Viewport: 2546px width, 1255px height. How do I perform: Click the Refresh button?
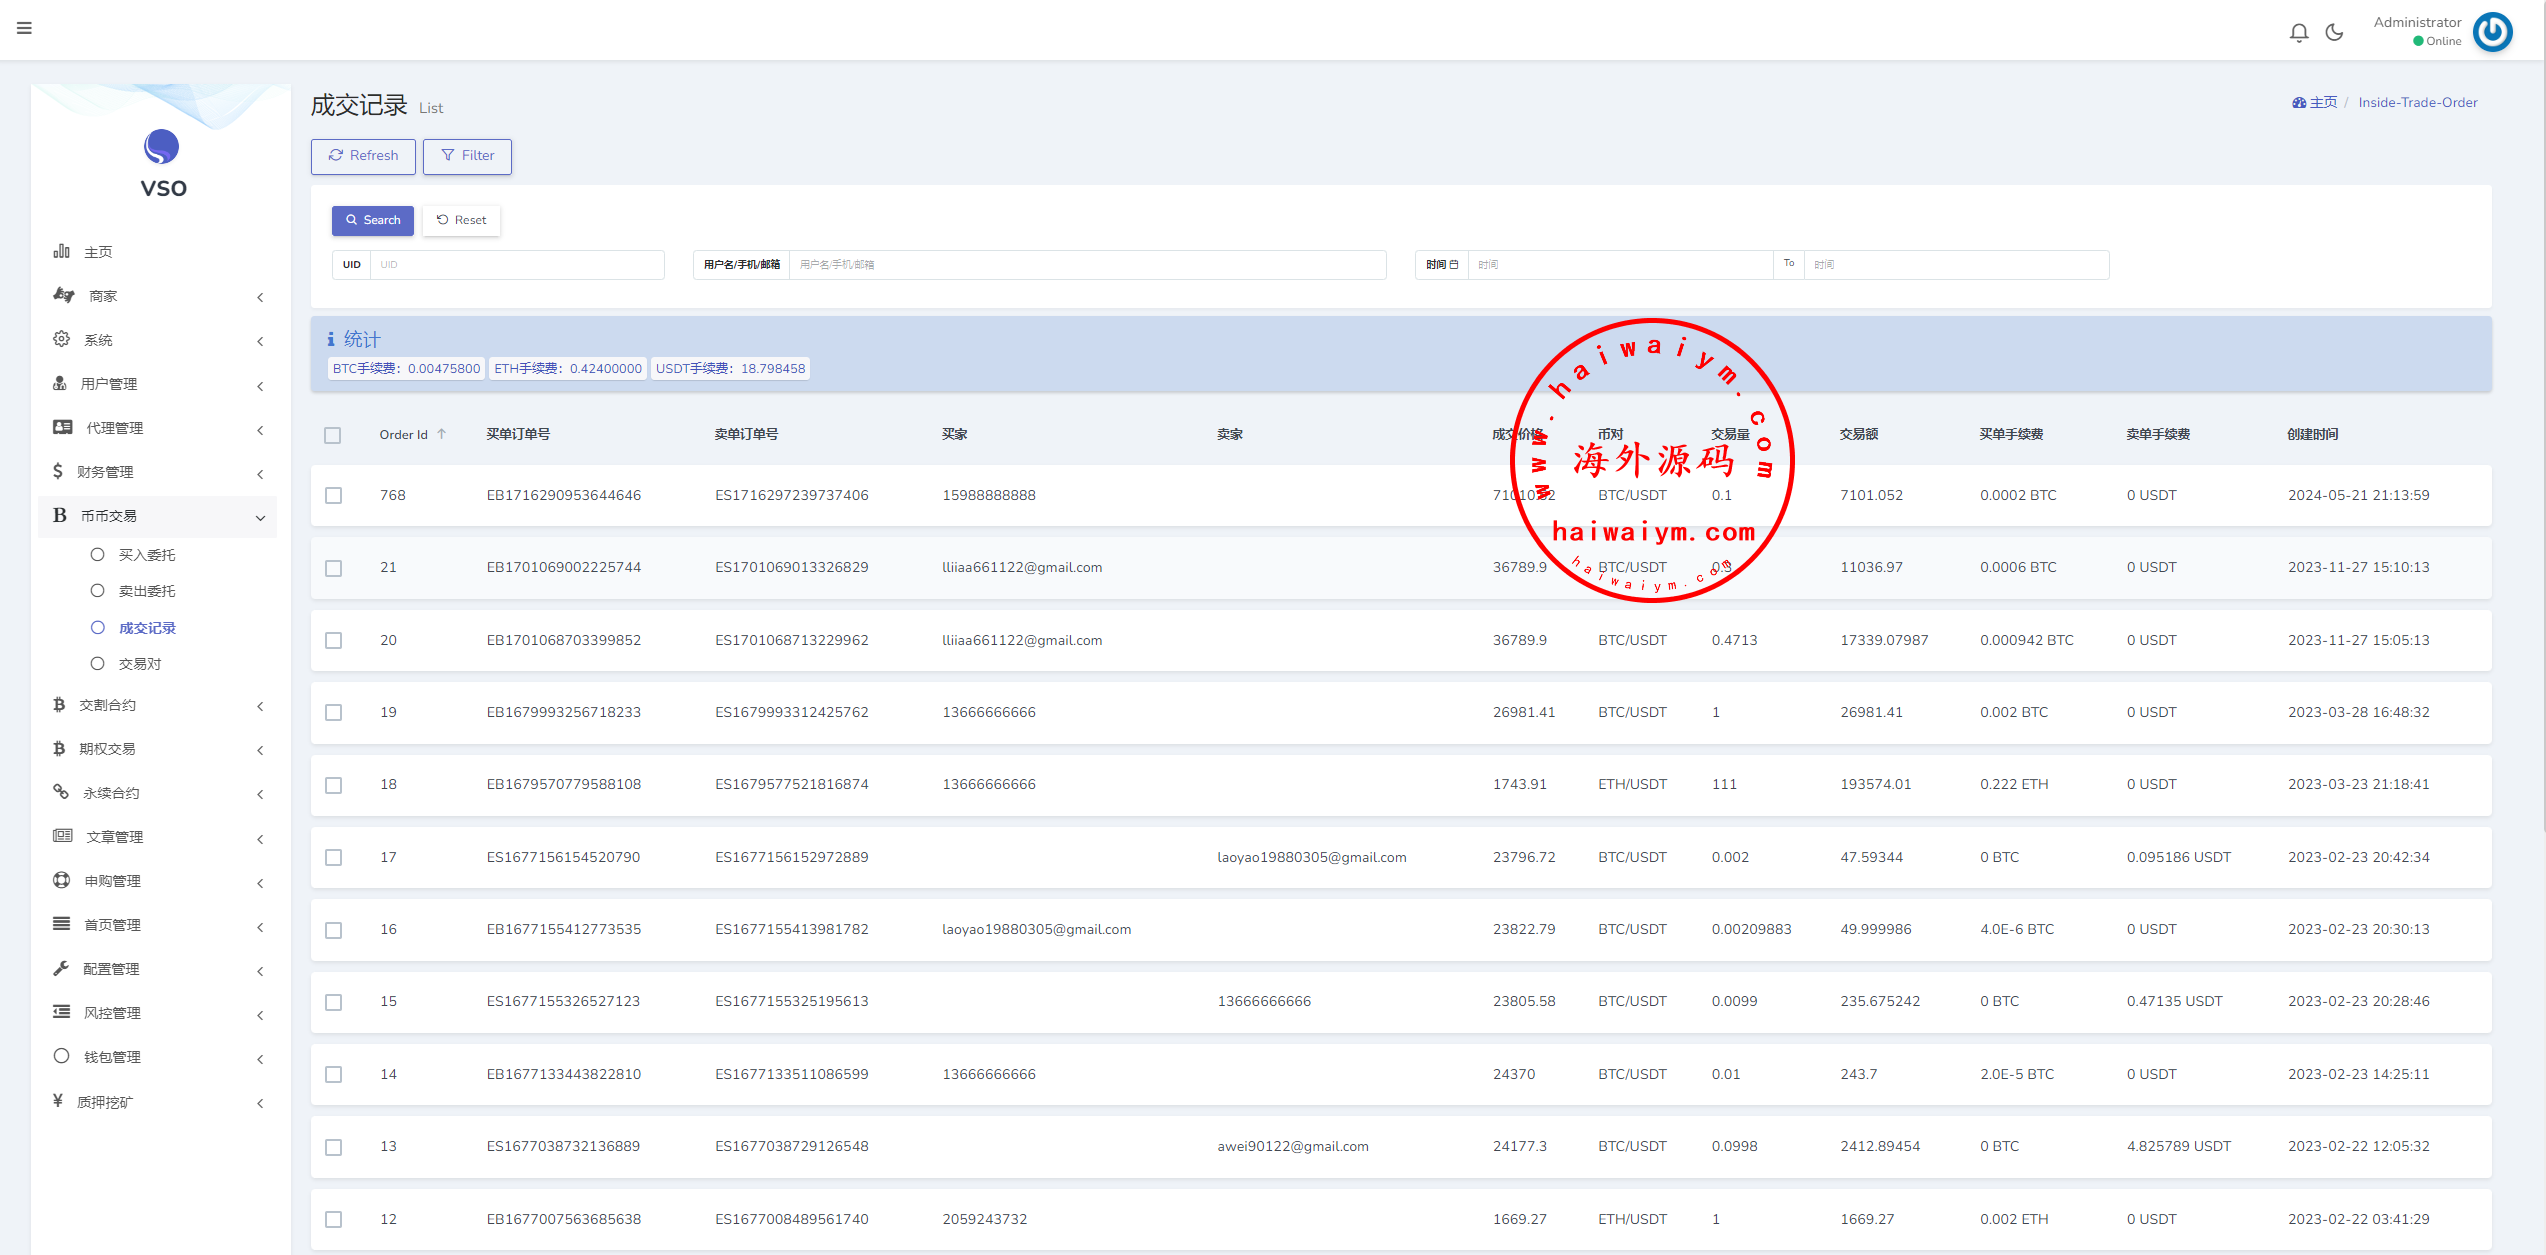(363, 156)
